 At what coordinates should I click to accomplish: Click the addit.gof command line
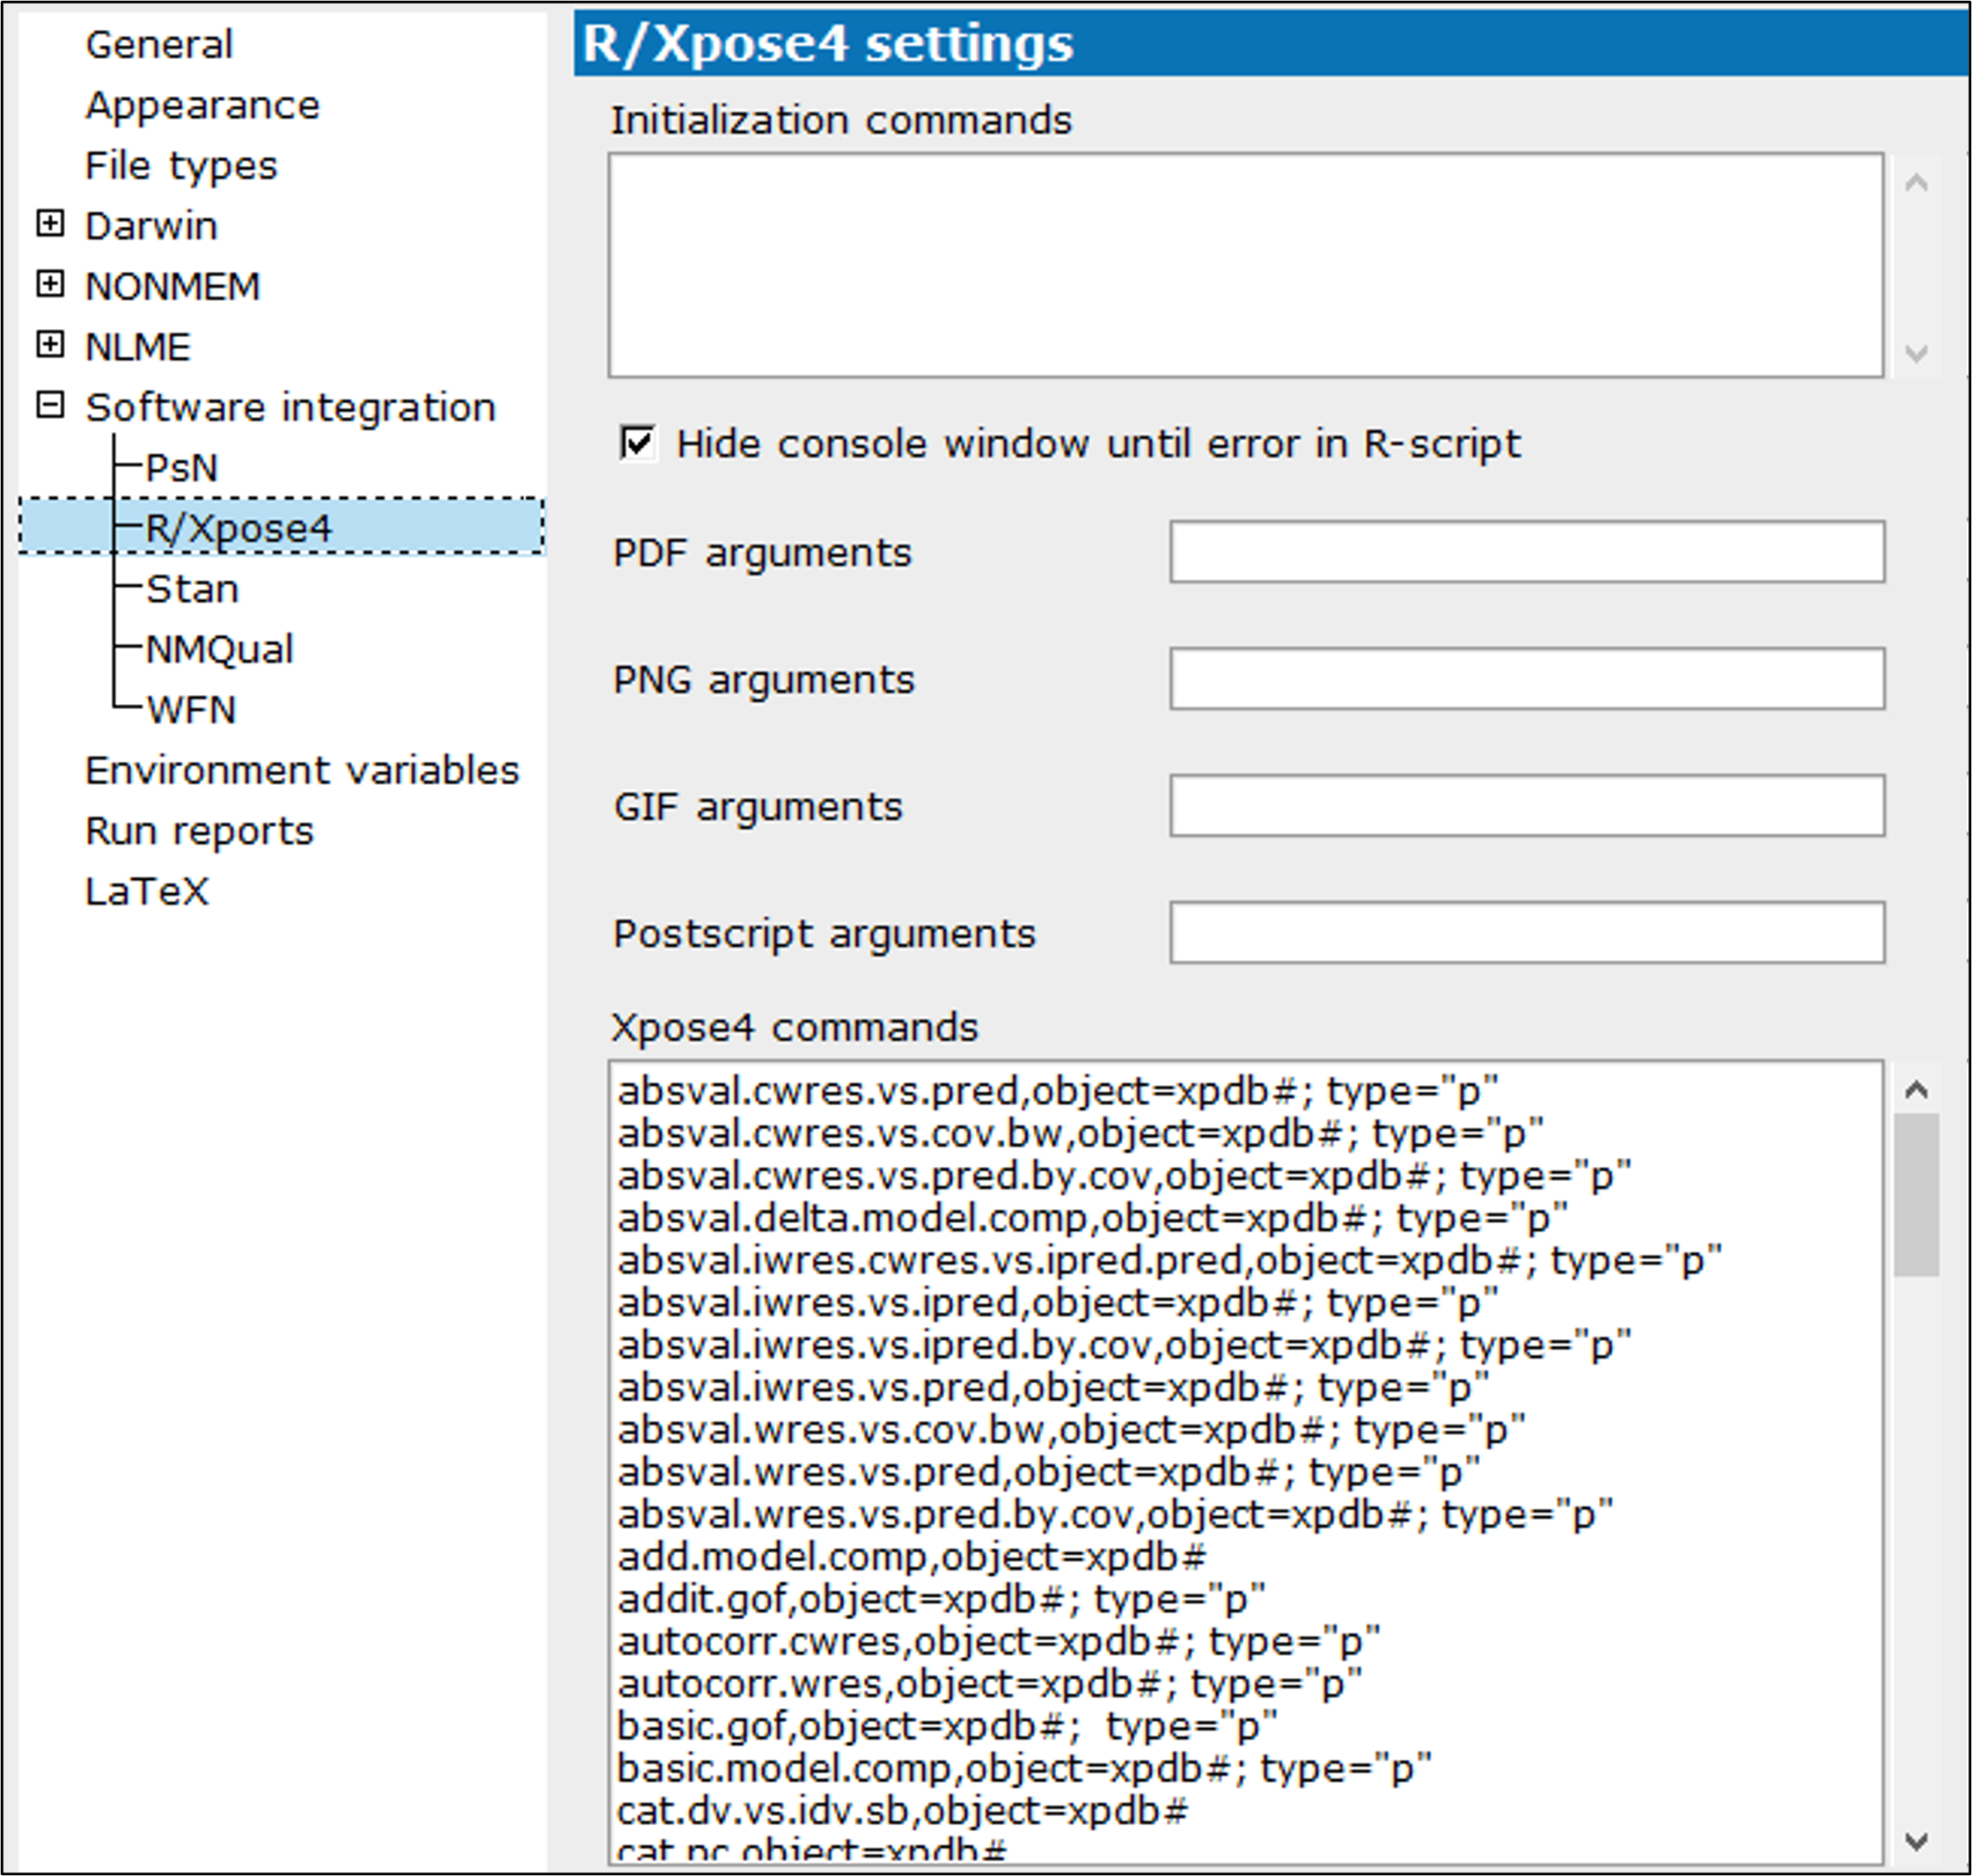pyautogui.click(x=942, y=1600)
